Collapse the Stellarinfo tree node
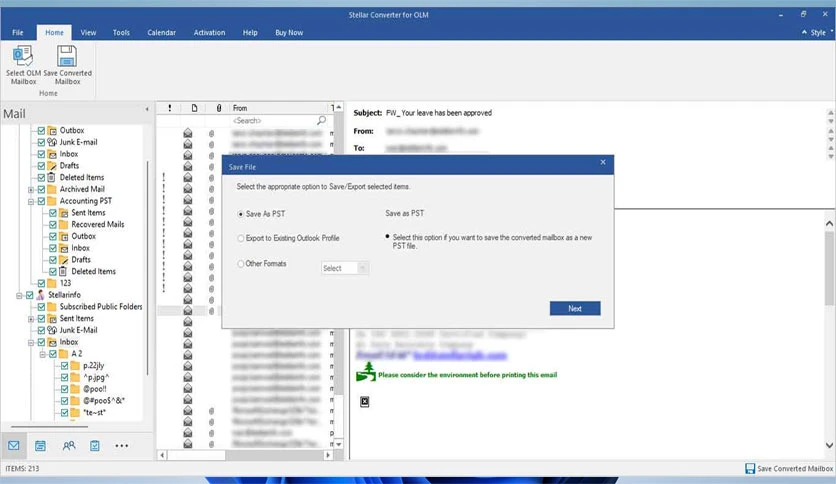 coord(19,295)
